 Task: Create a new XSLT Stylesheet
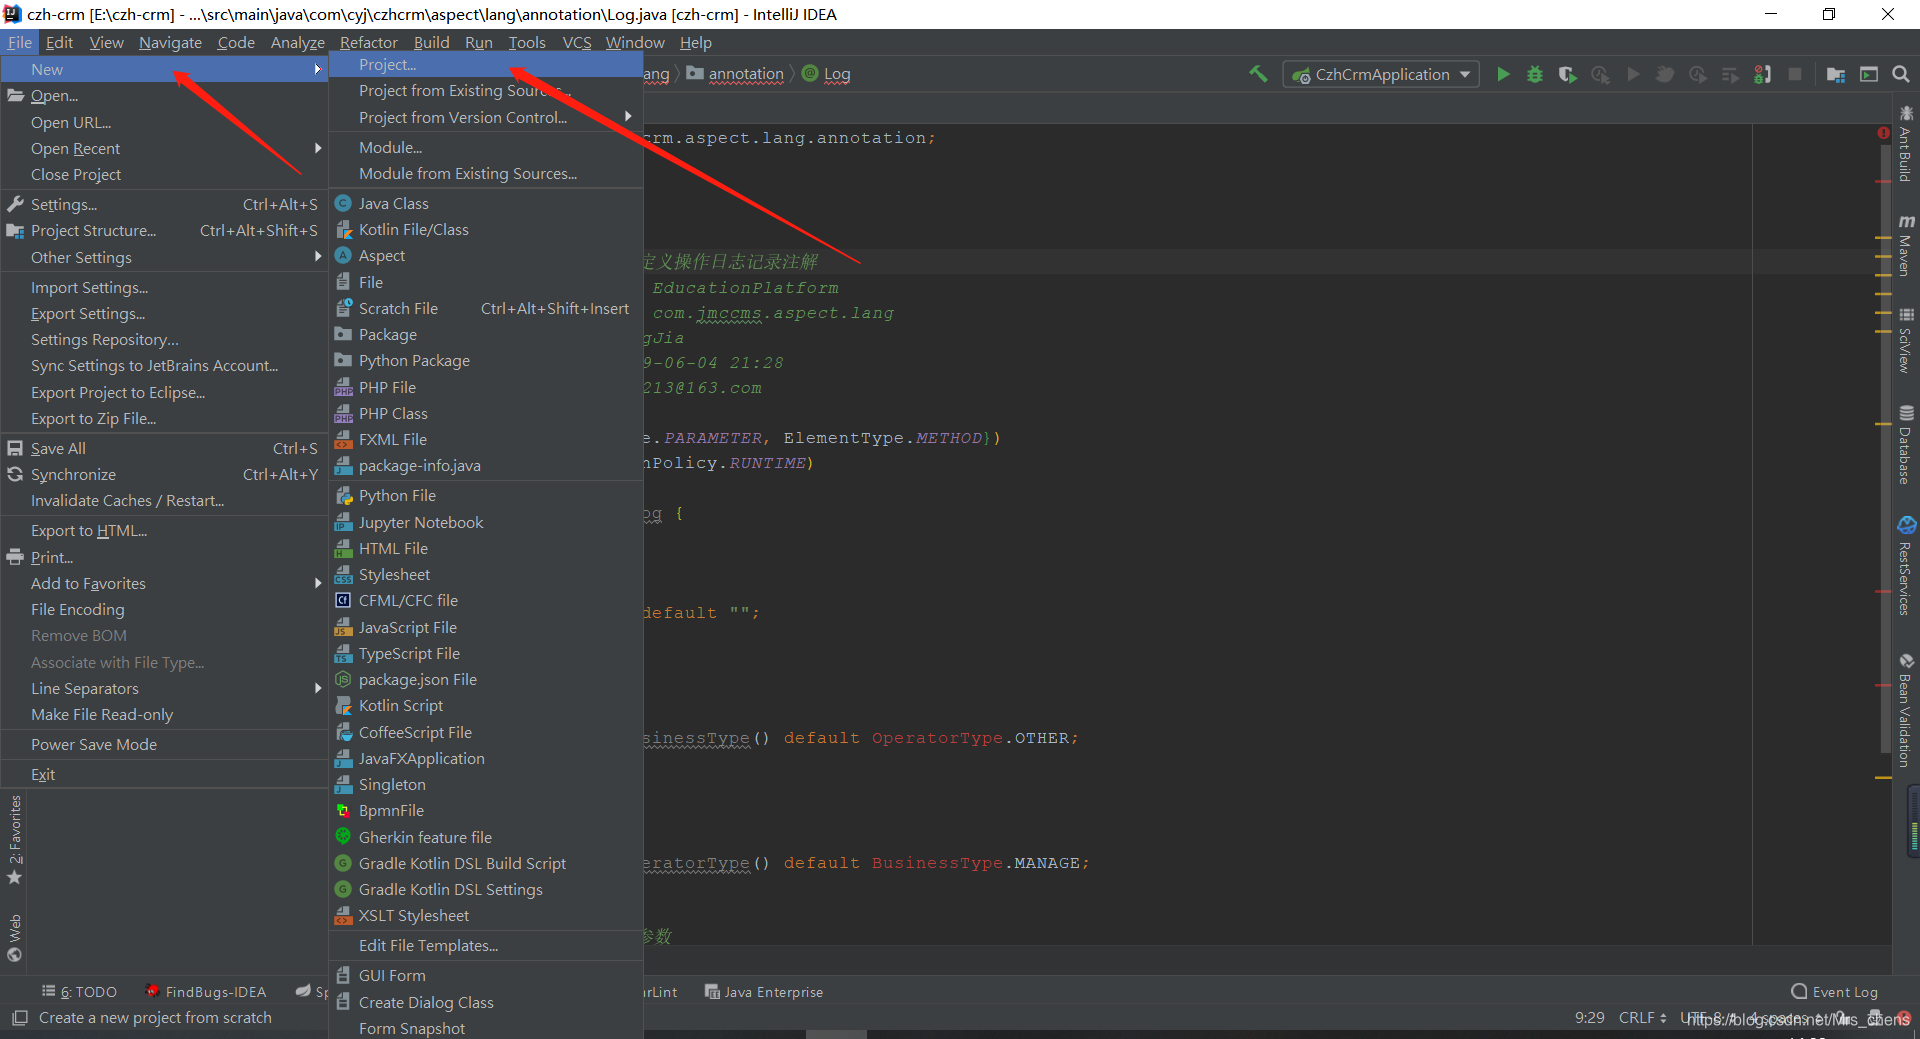(486, 916)
